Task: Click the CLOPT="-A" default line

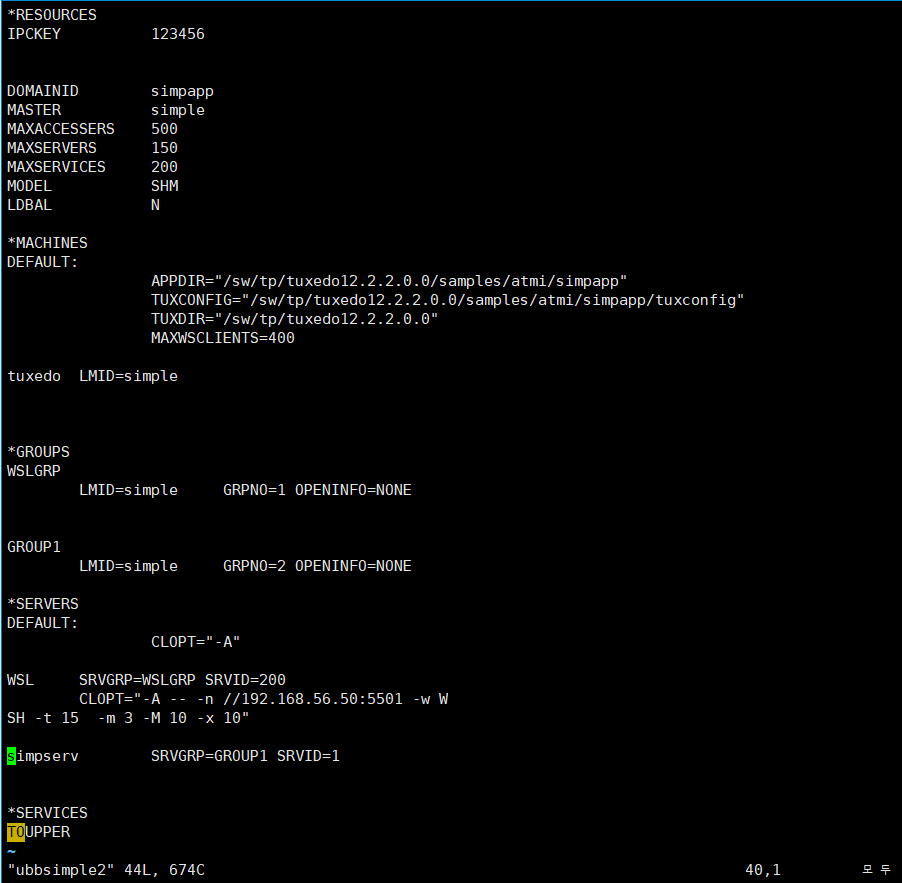Action: pos(196,641)
